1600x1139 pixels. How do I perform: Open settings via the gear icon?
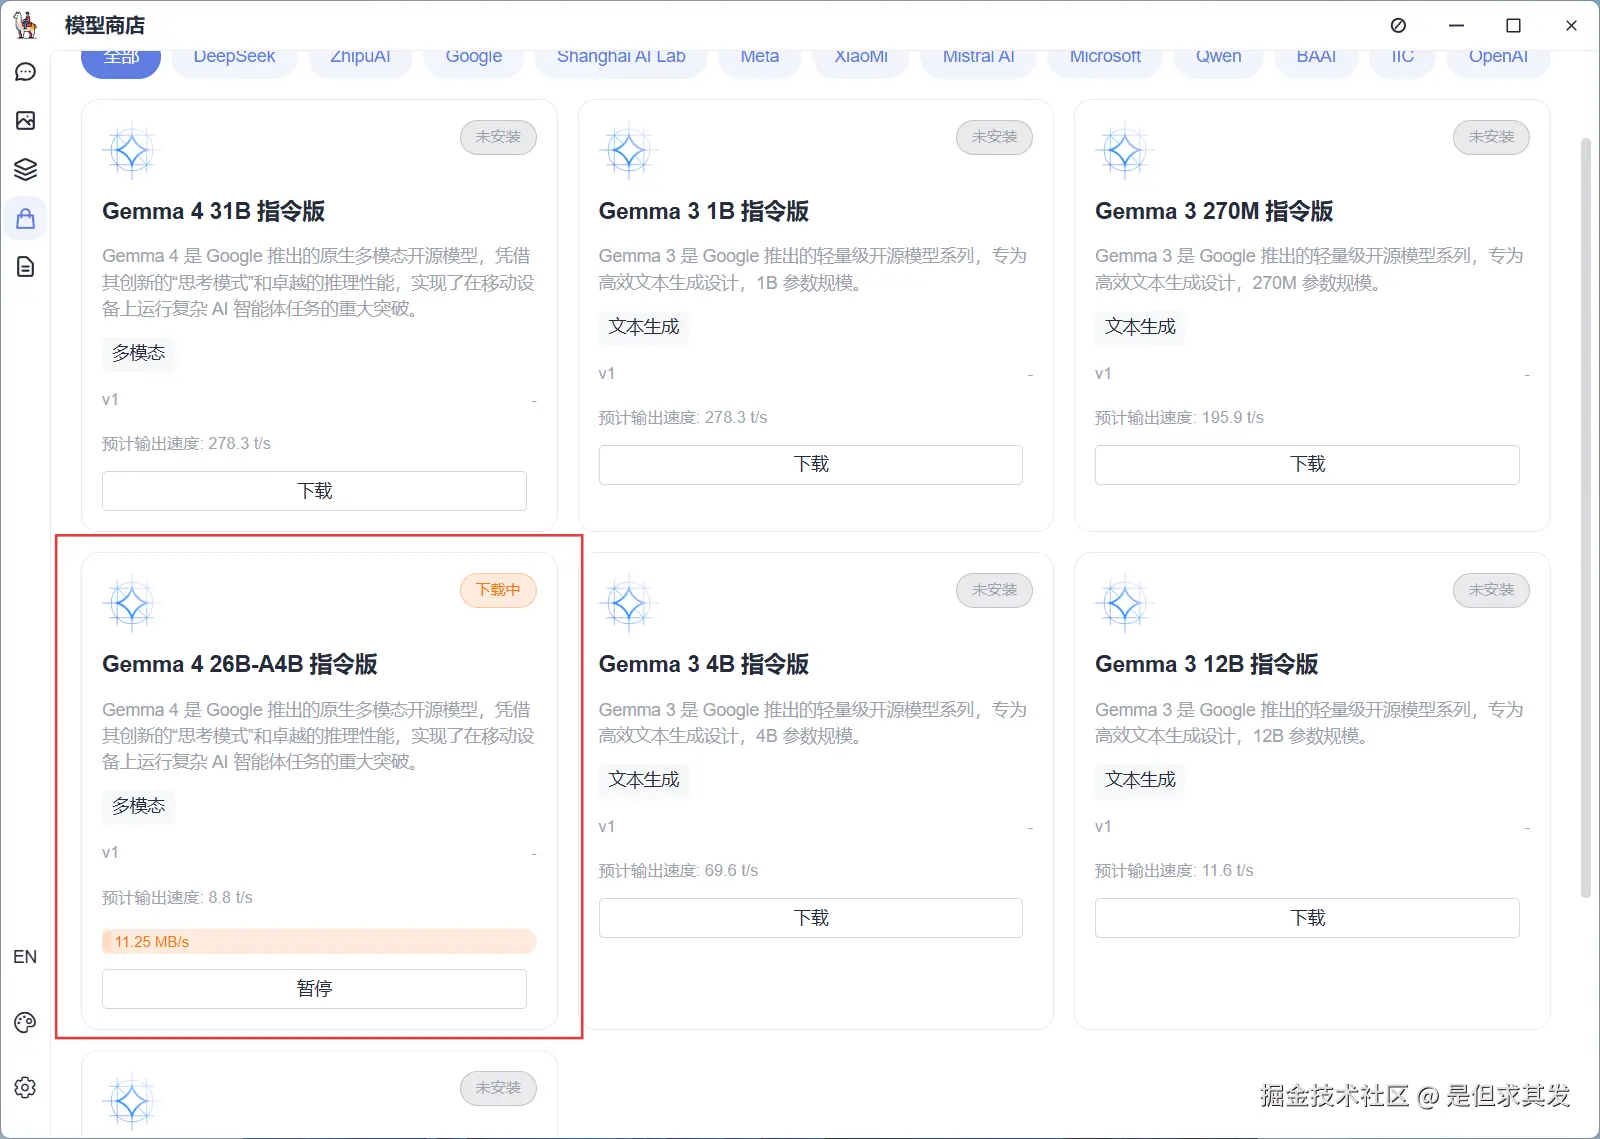(25, 1088)
